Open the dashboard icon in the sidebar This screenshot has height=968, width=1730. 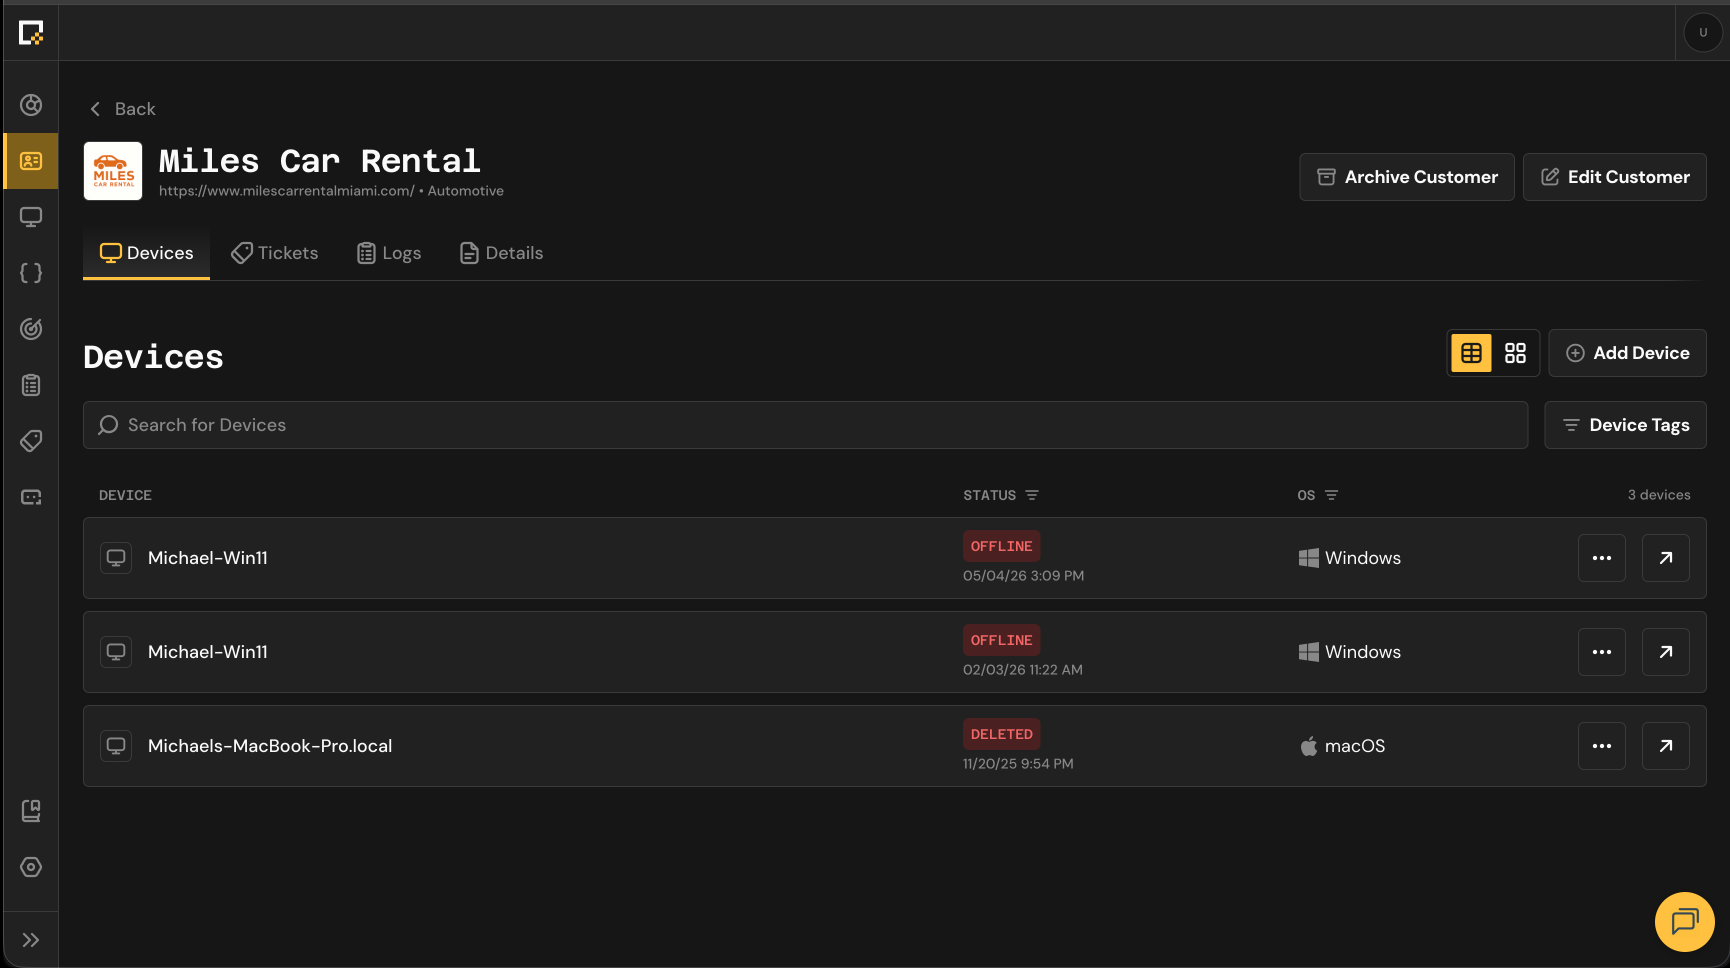click(31, 105)
